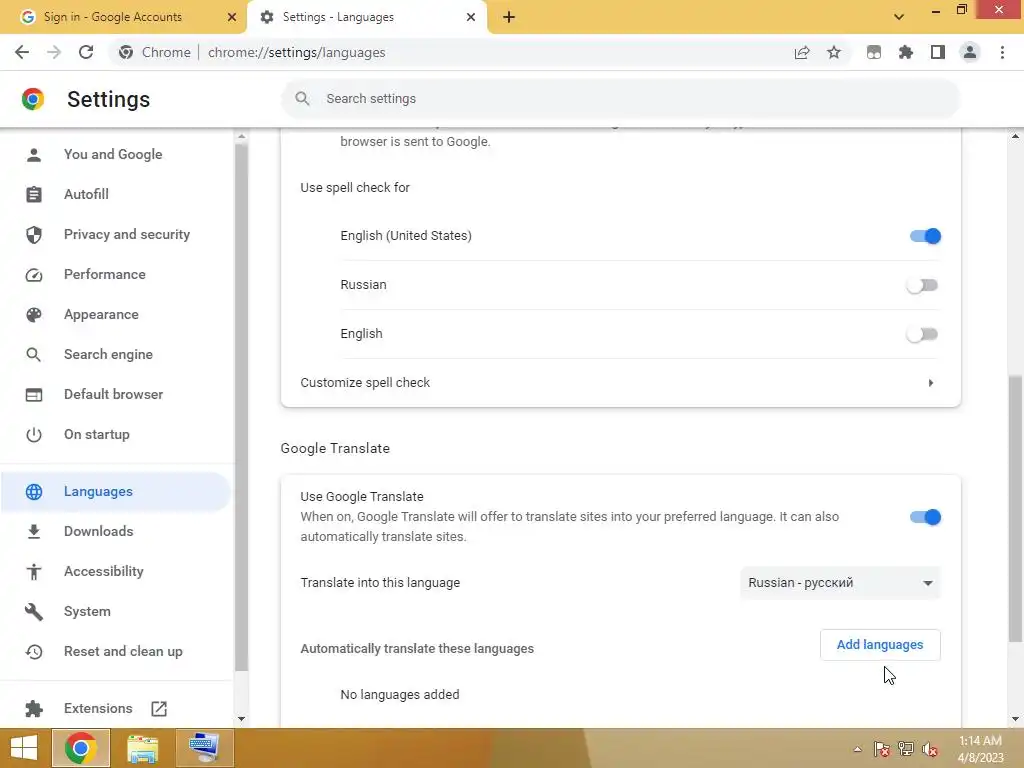Click the Reset and clean up clock icon

(34, 652)
